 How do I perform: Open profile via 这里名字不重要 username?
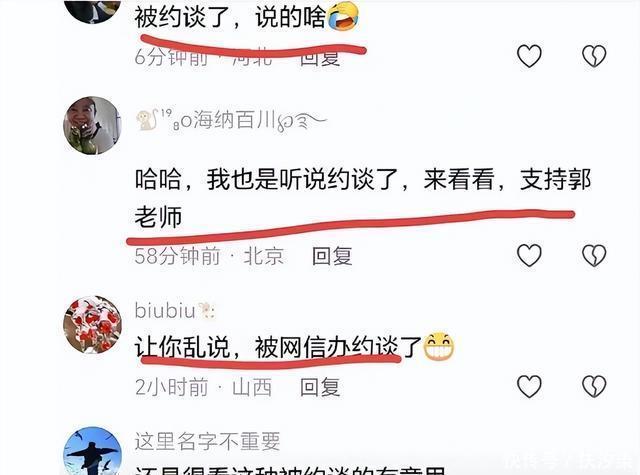[207, 442]
